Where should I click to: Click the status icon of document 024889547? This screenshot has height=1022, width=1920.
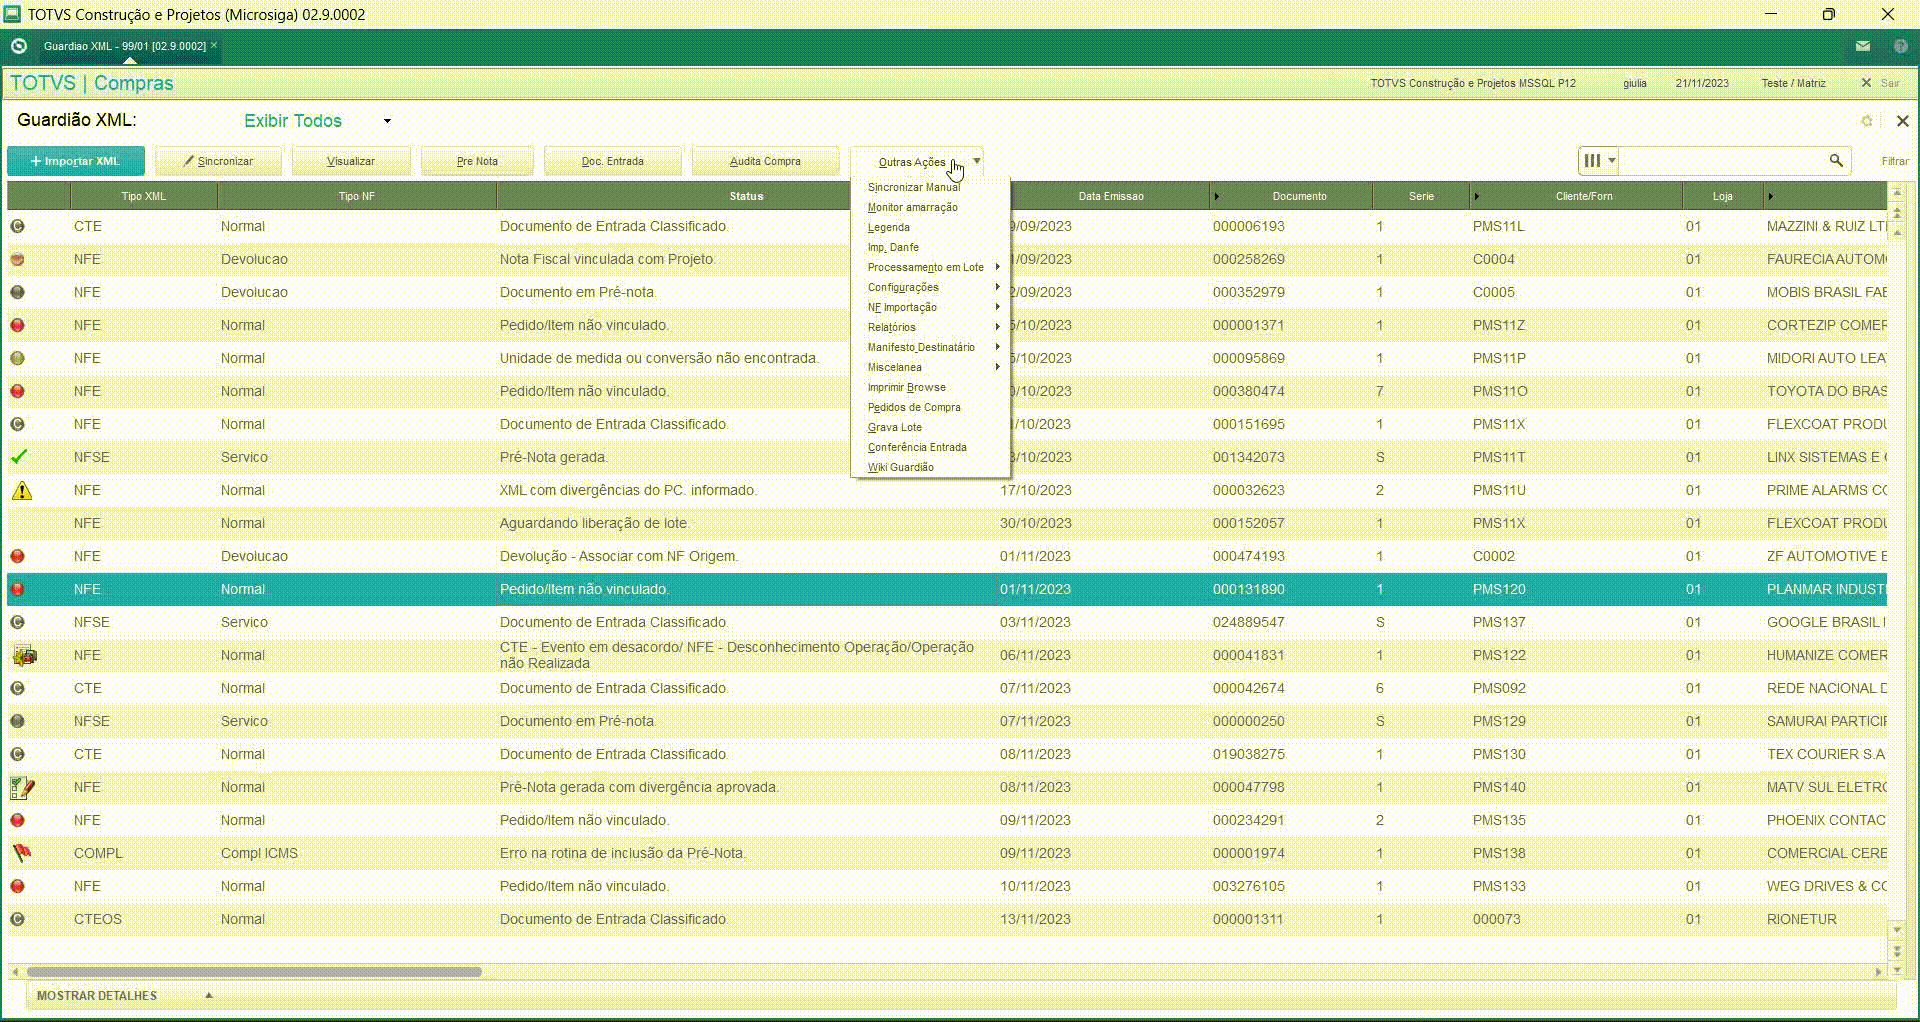pos(17,622)
